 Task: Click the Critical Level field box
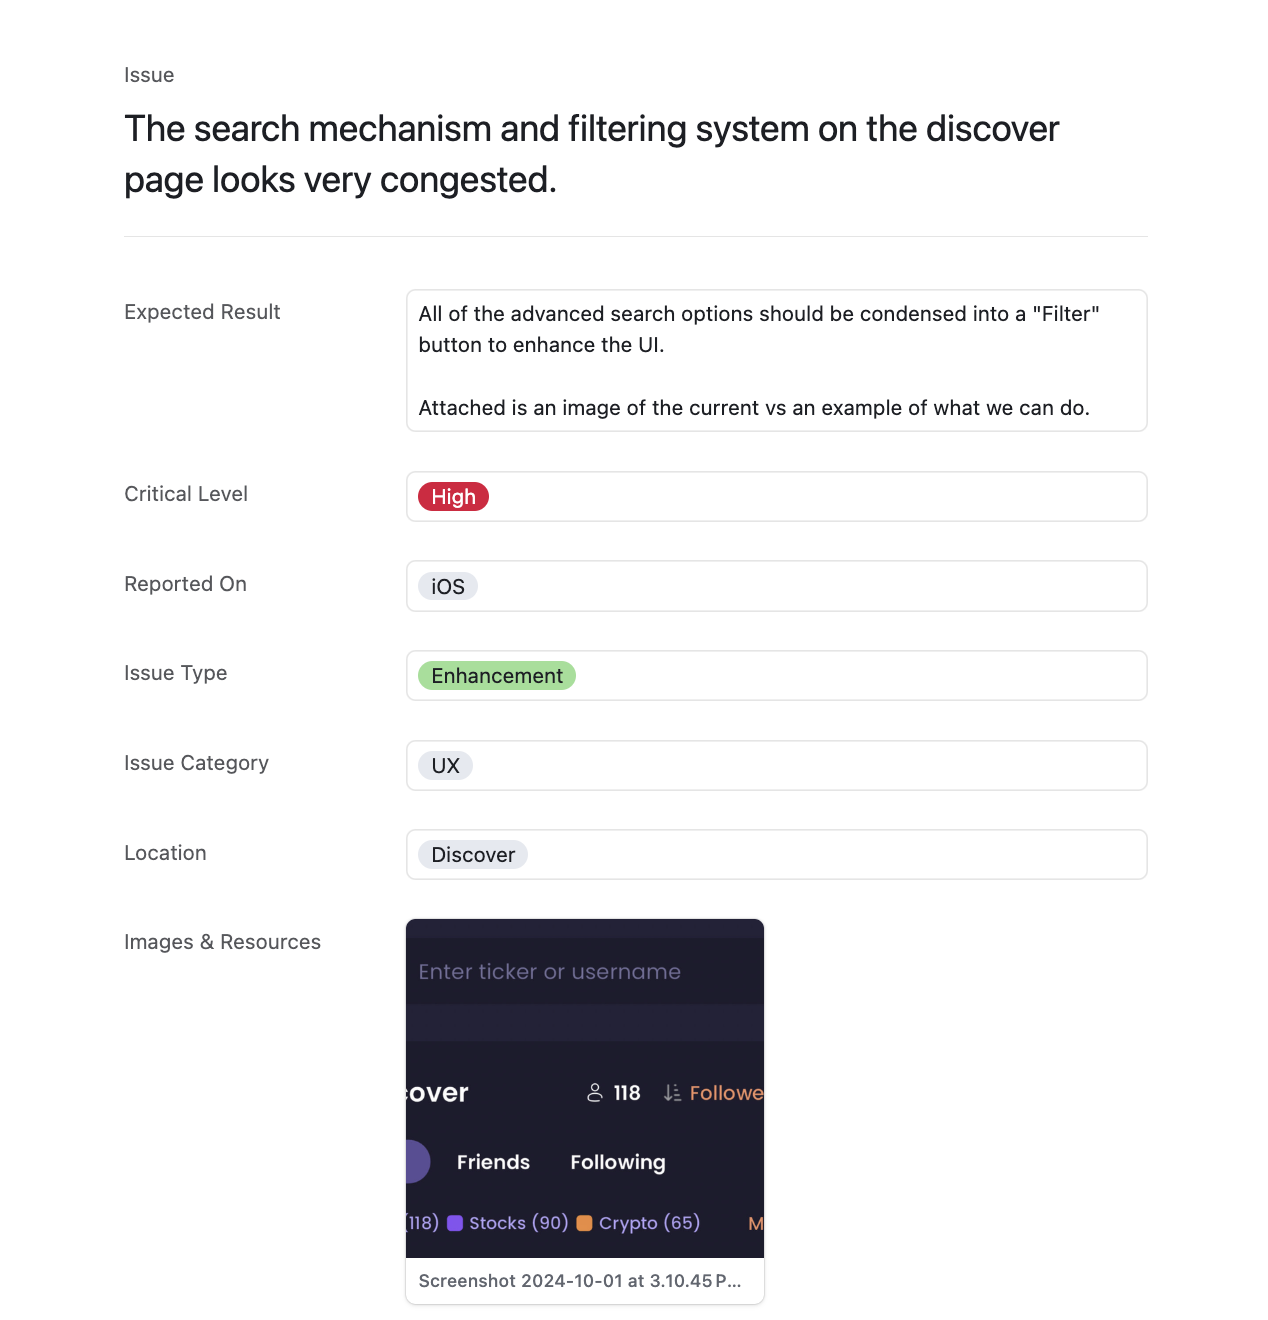click(777, 497)
